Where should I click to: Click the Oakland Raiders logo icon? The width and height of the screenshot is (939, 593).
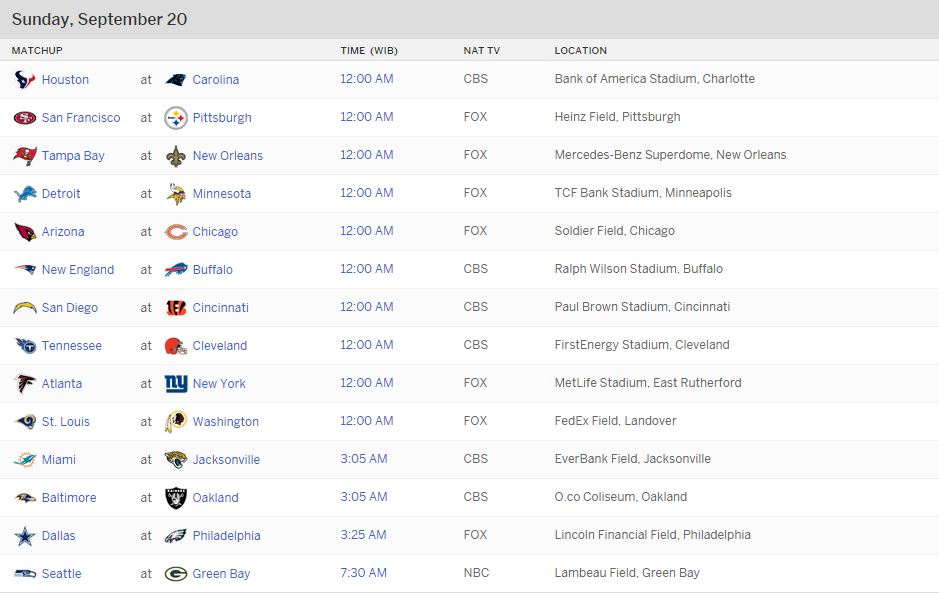[x=176, y=498]
